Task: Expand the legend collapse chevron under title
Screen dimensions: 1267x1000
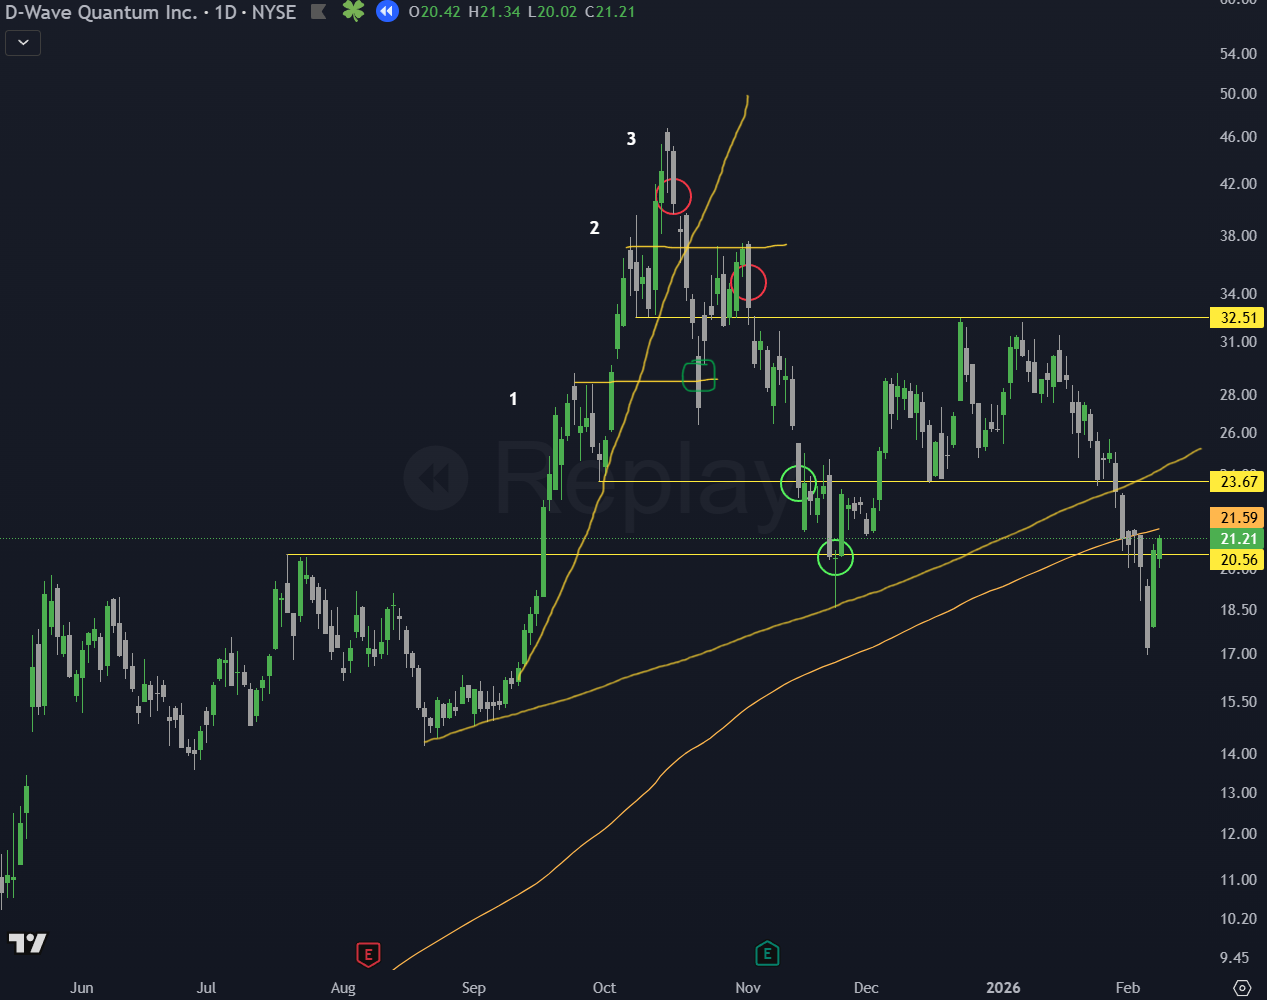Action: [x=23, y=42]
